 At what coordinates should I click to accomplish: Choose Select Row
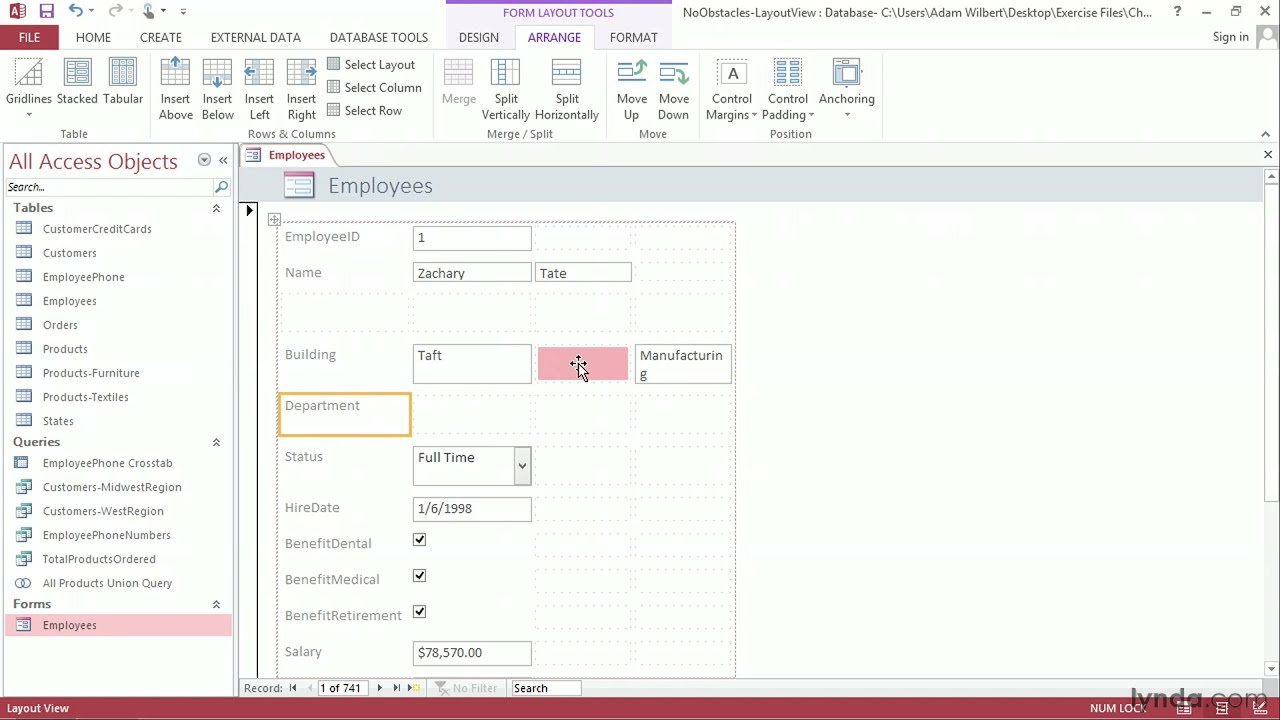(365, 111)
